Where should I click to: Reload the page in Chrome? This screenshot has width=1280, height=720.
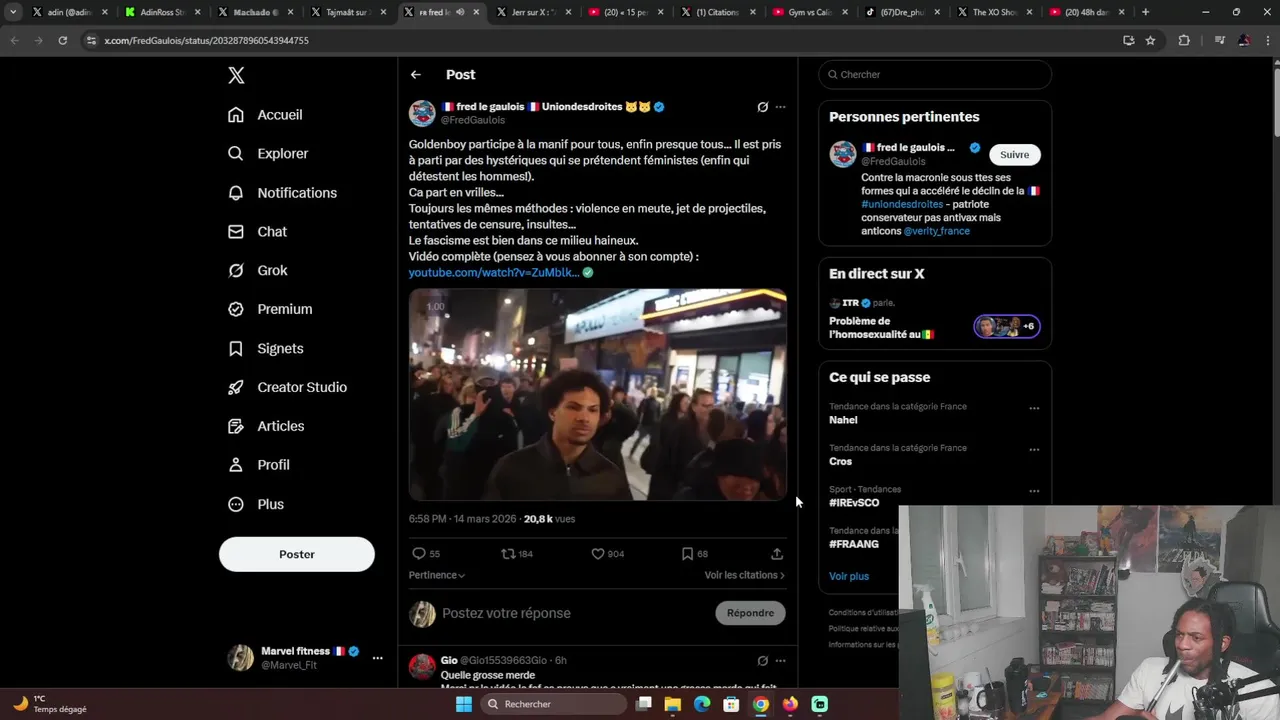pyautogui.click(x=62, y=40)
